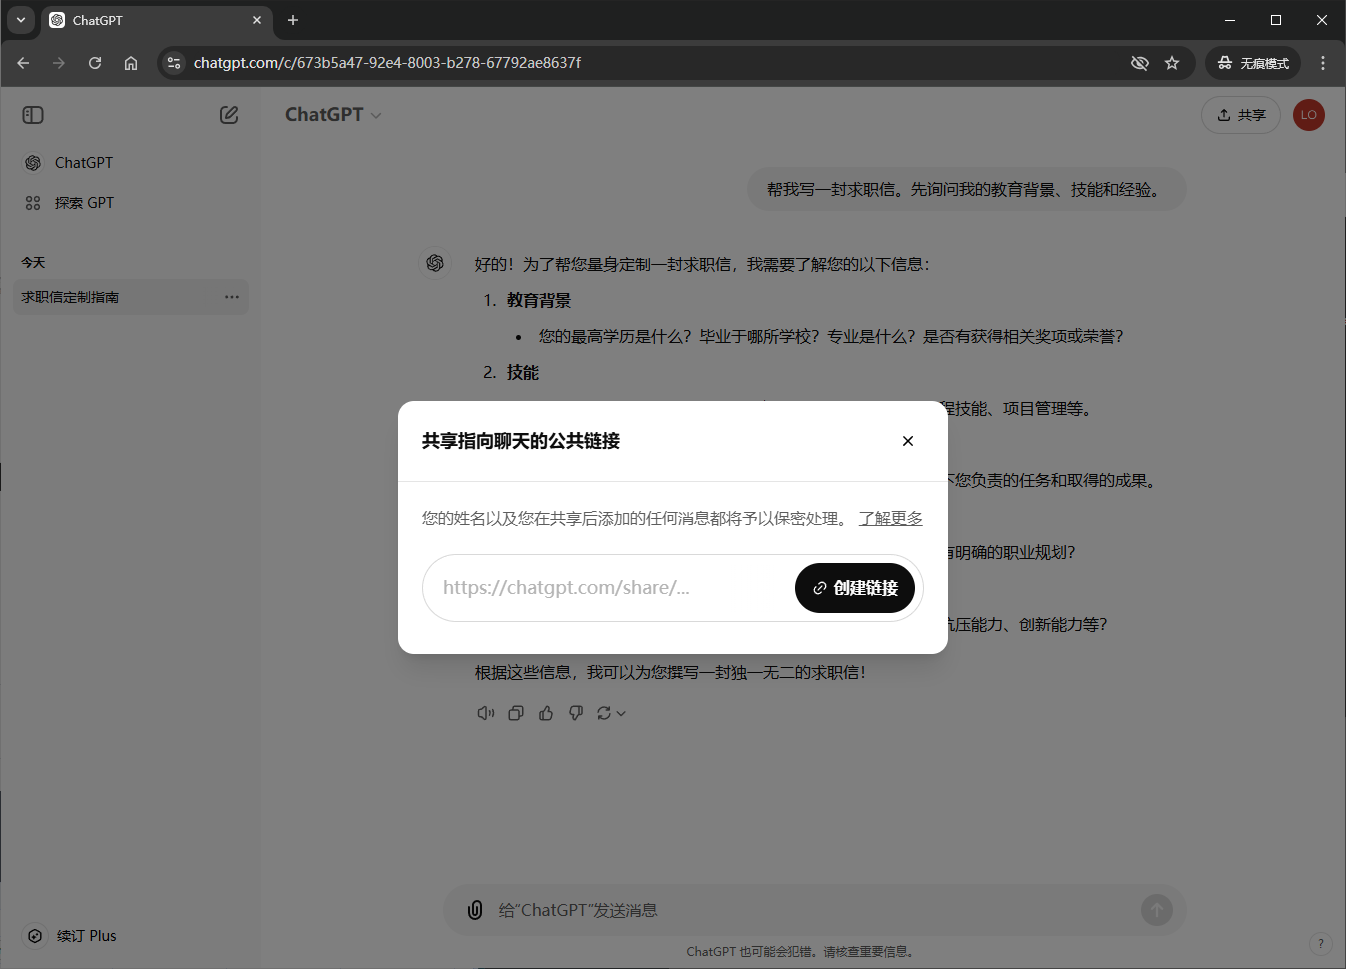Click the create link button
This screenshot has height=969, width=1346.
click(x=854, y=588)
